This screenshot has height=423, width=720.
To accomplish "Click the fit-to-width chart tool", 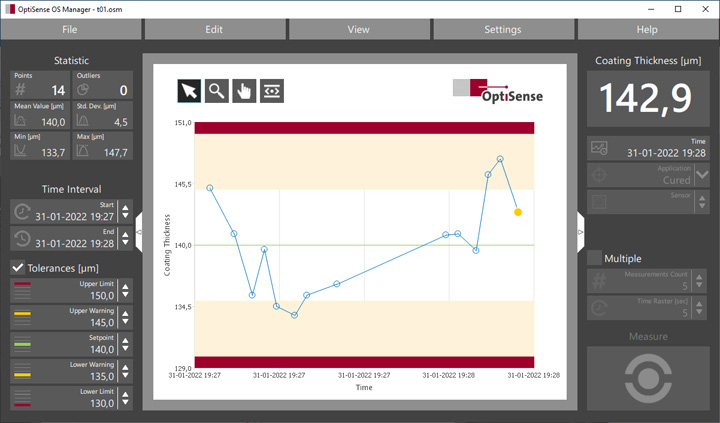I will (x=271, y=91).
